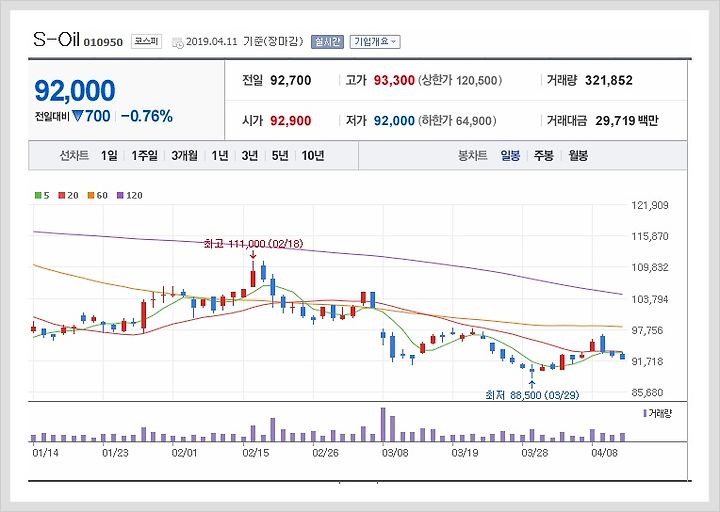This screenshot has width=720, height=512.
Task: Click the red 20-day moving average legend
Action: 68,196
